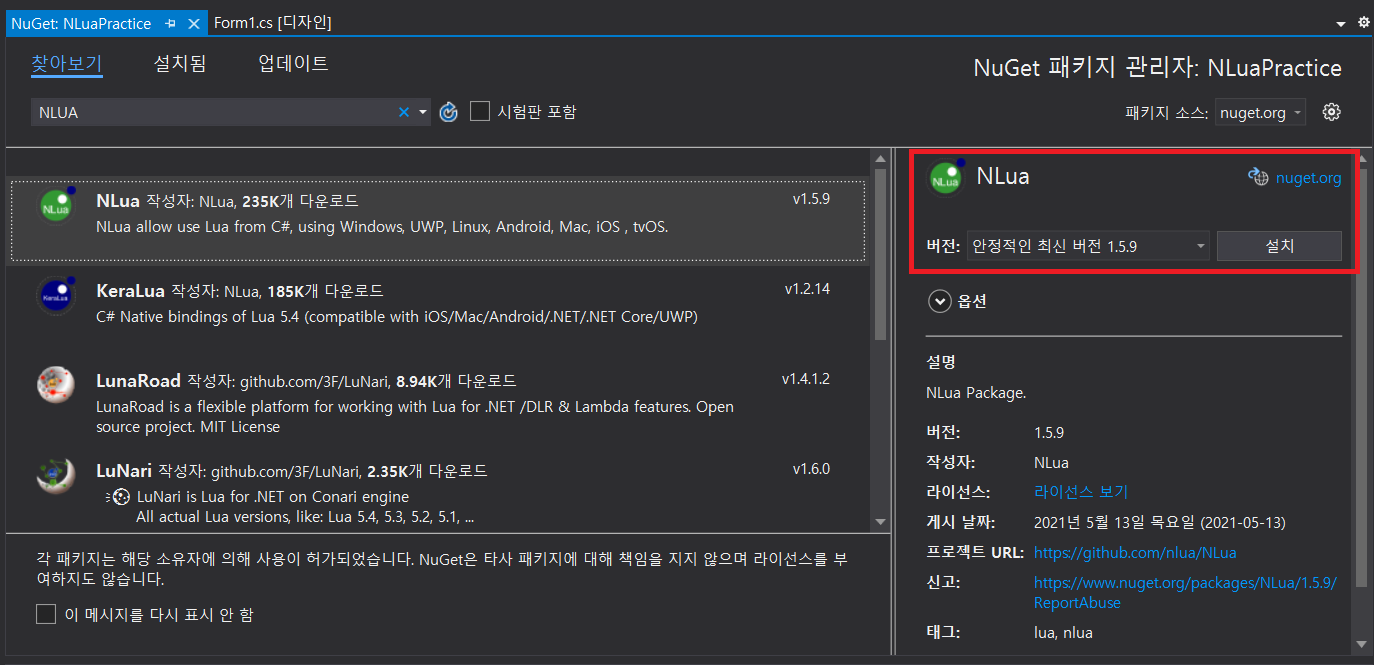Switch to the 설치됨 tab

[x=180, y=64]
